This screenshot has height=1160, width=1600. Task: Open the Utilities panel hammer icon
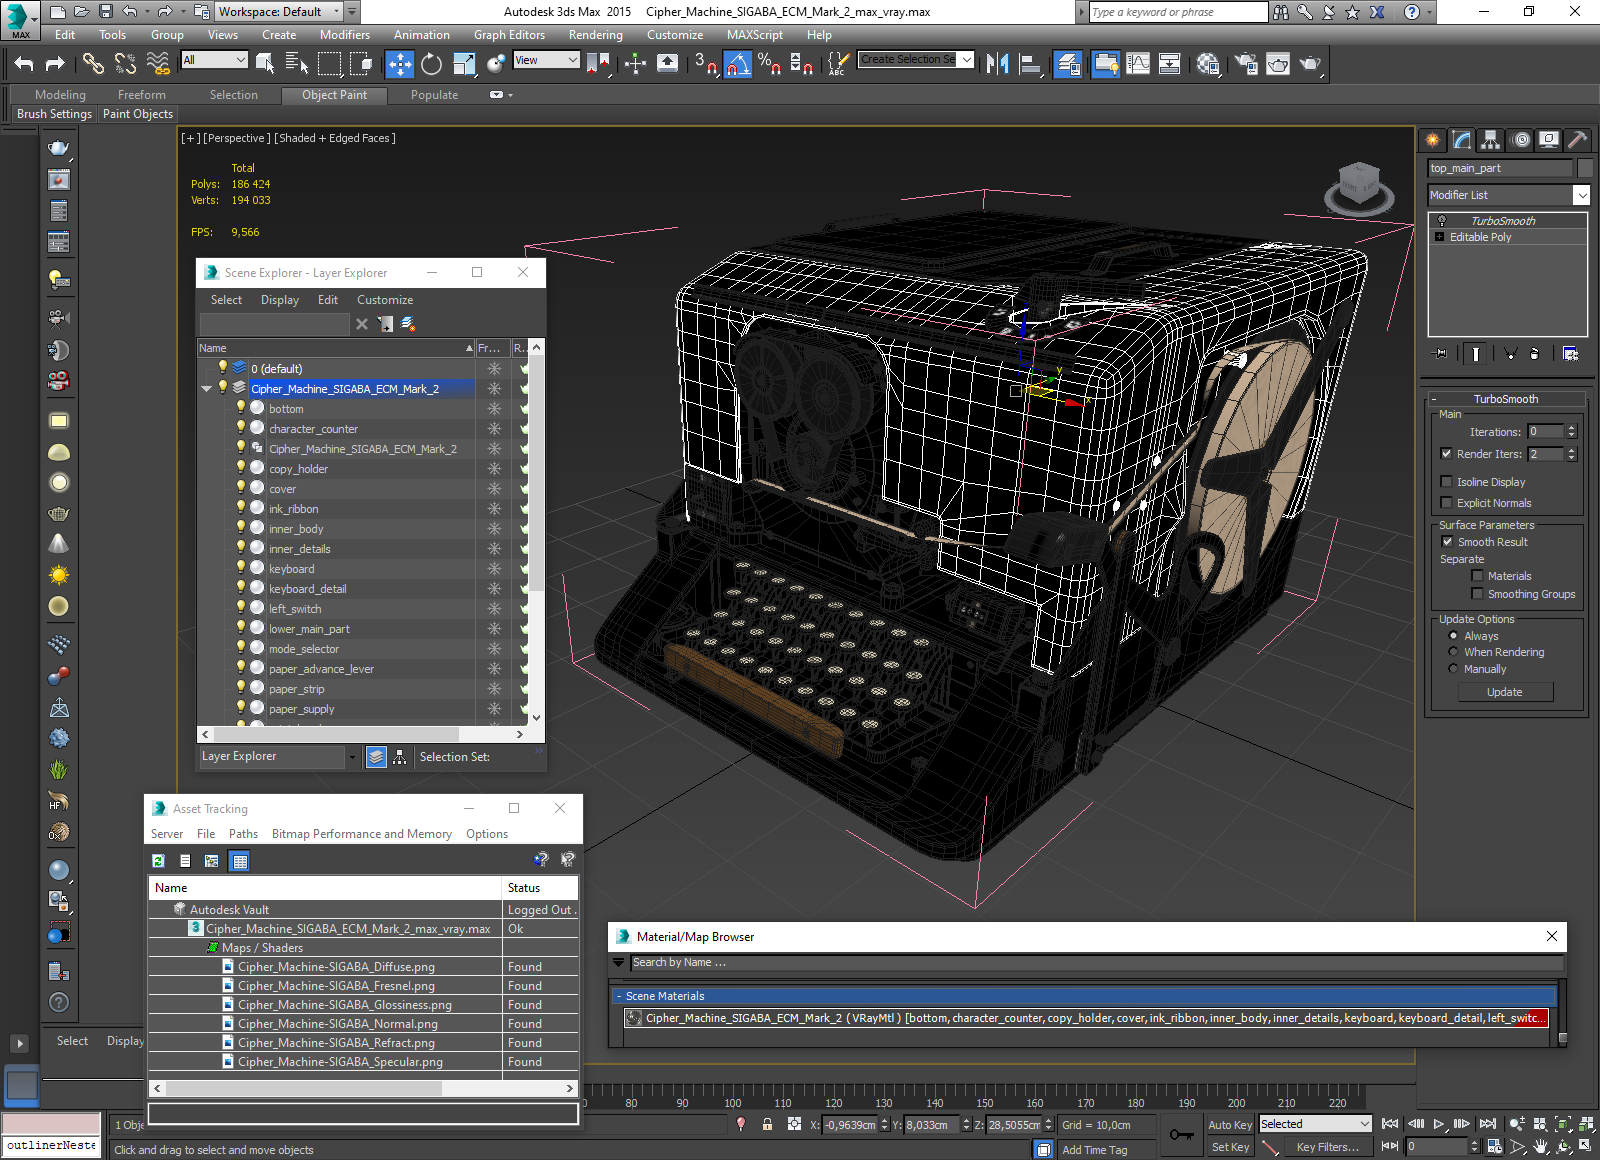pos(1578,140)
